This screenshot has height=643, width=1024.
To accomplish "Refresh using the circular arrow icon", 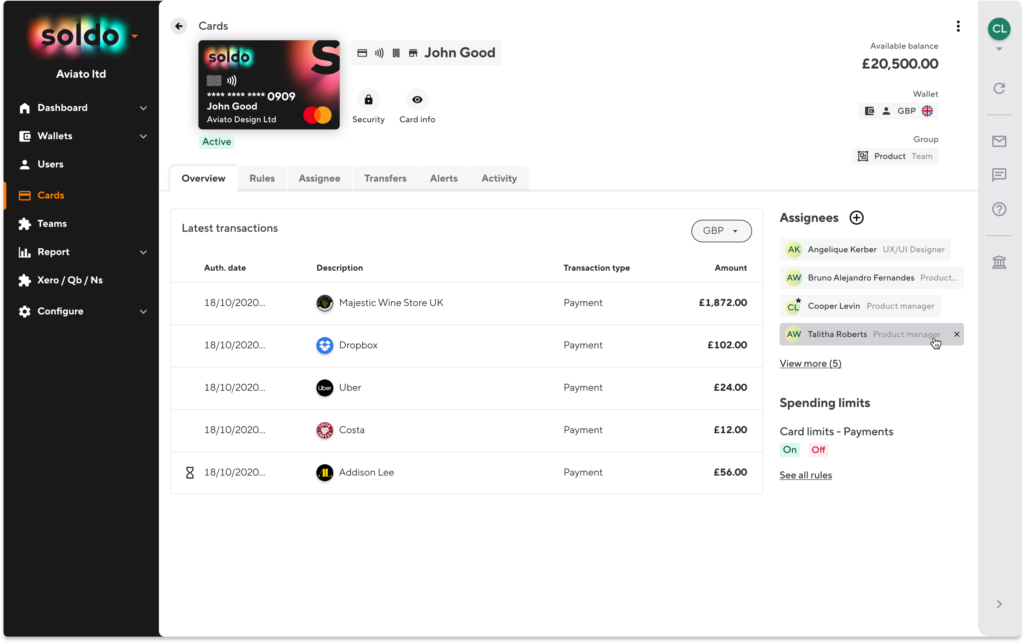I will tap(998, 88).
